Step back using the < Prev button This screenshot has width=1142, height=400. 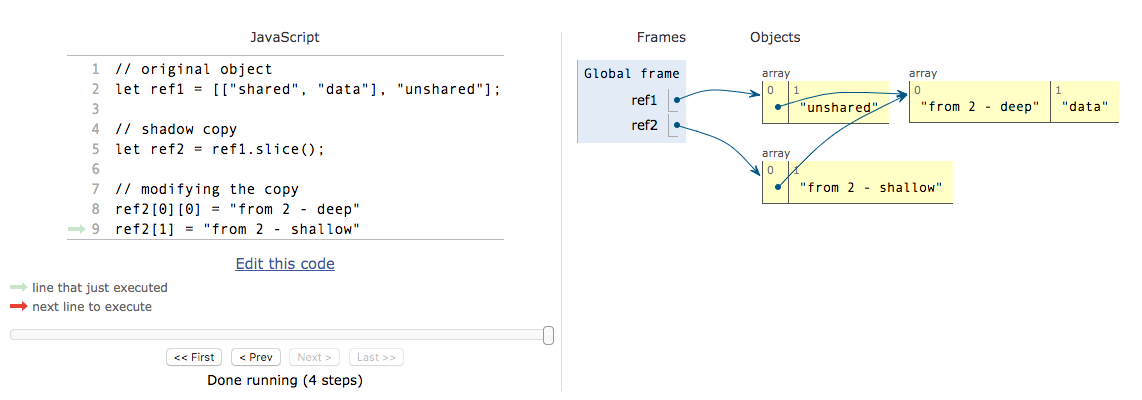(x=256, y=357)
